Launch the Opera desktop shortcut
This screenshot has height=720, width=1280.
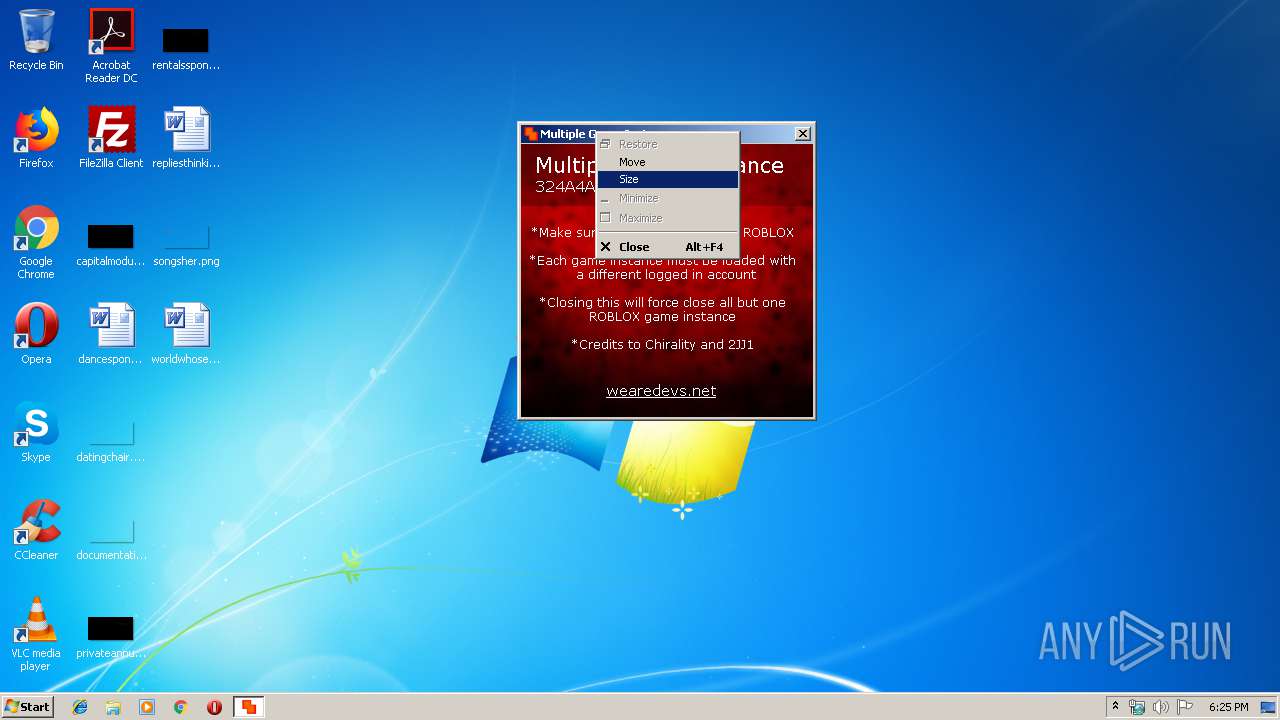[36, 334]
